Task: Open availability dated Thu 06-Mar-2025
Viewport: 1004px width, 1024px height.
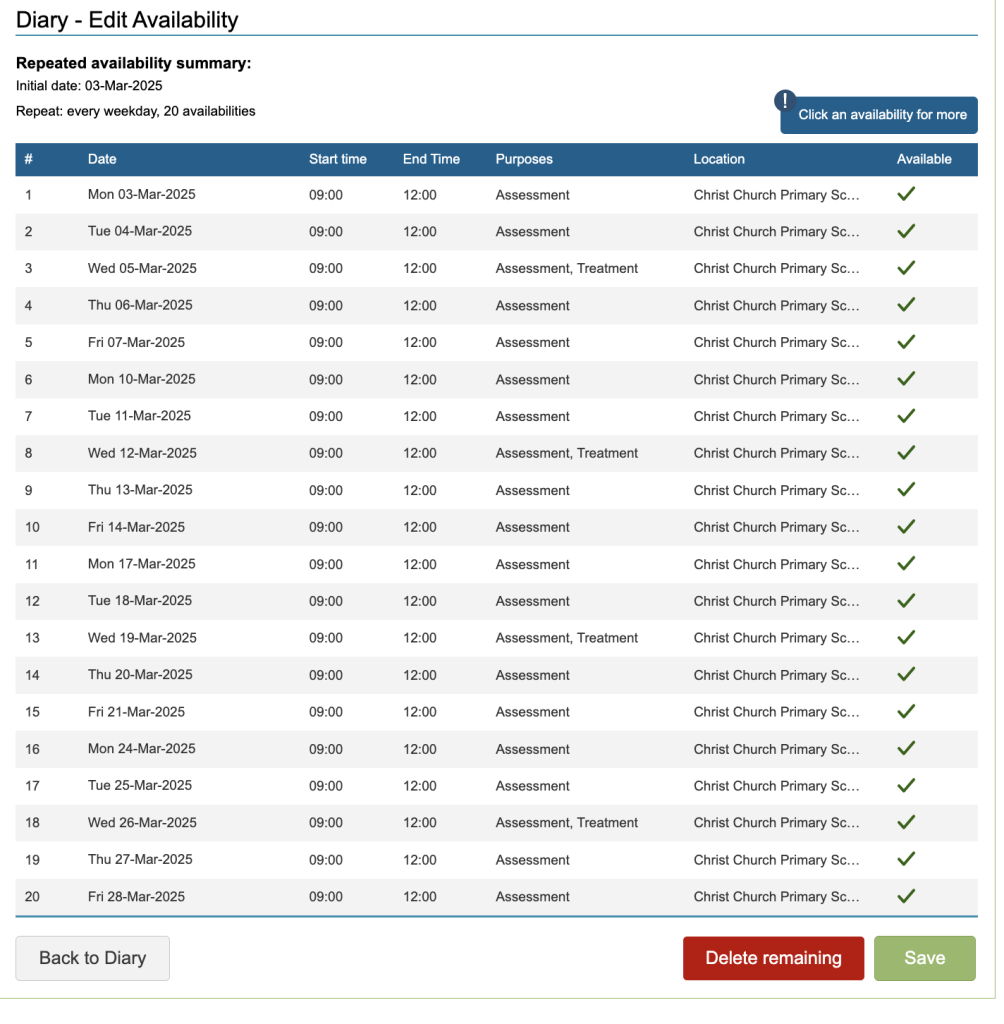Action: pyautogui.click(x=140, y=306)
